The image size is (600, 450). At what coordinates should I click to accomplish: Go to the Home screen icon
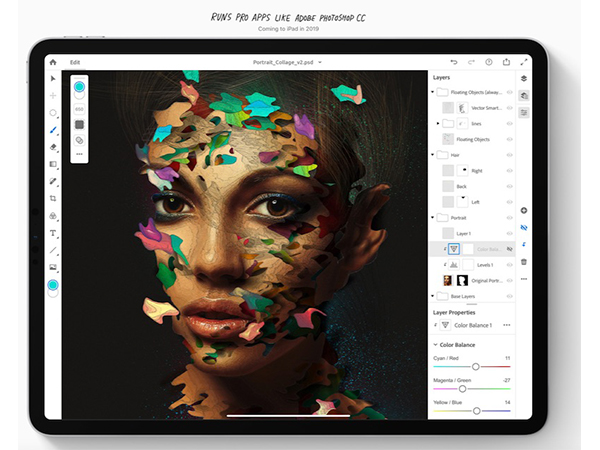click(53, 62)
